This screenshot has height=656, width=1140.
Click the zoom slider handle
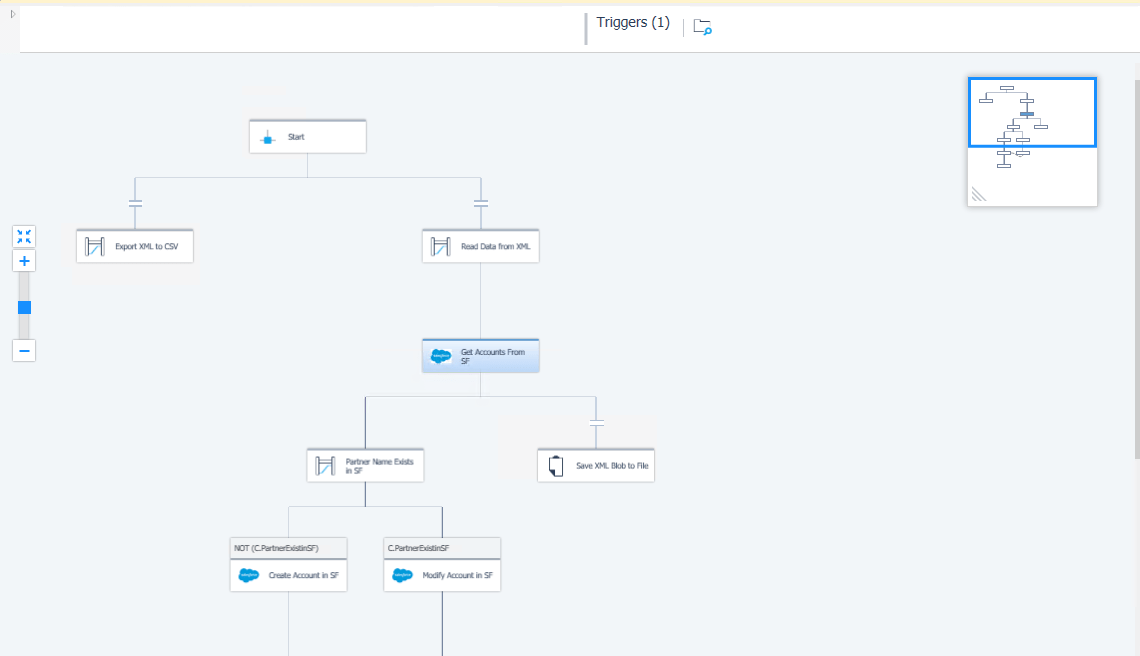coord(24,308)
